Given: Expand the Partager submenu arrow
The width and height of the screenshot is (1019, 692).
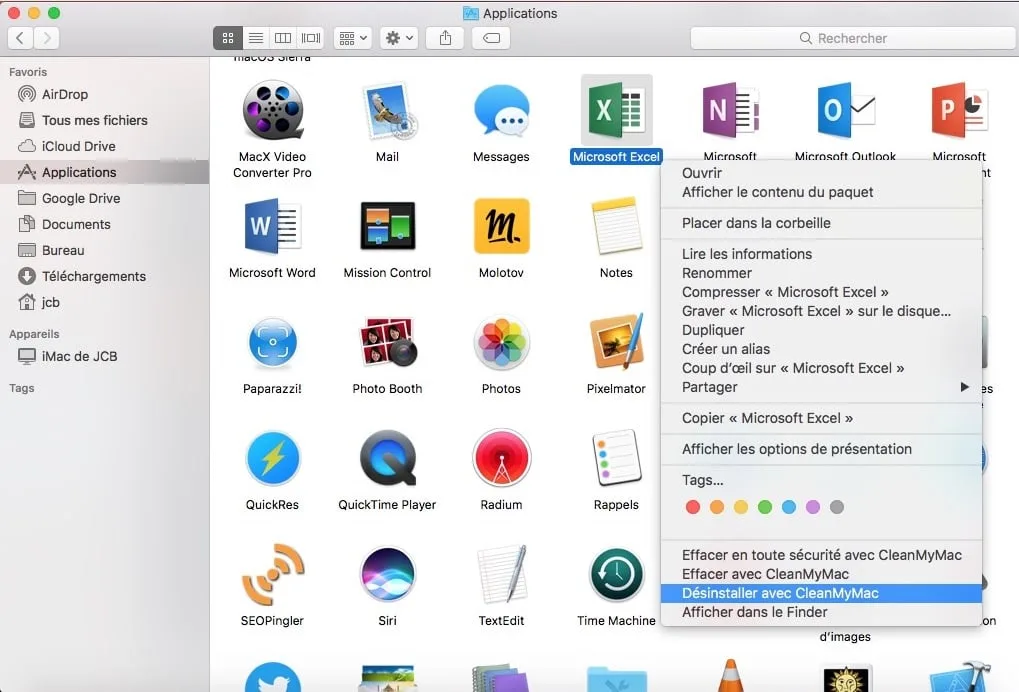Looking at the screenshot, I should point(964,387).
